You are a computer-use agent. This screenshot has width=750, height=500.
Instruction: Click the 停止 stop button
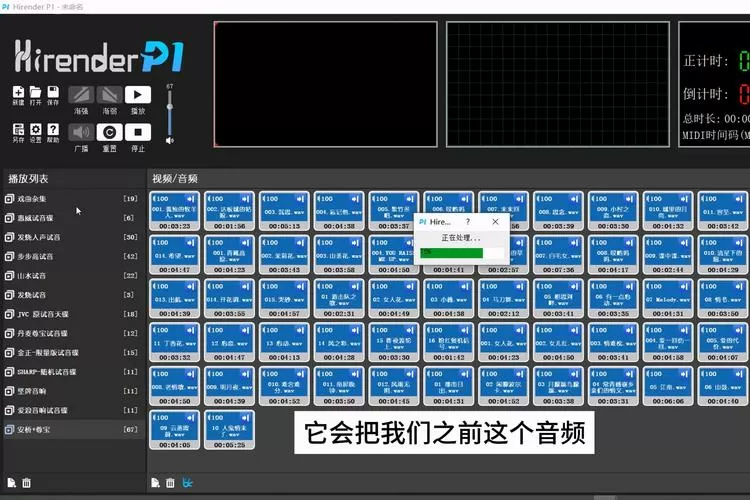pyautogui.click(x=138, y=132)
